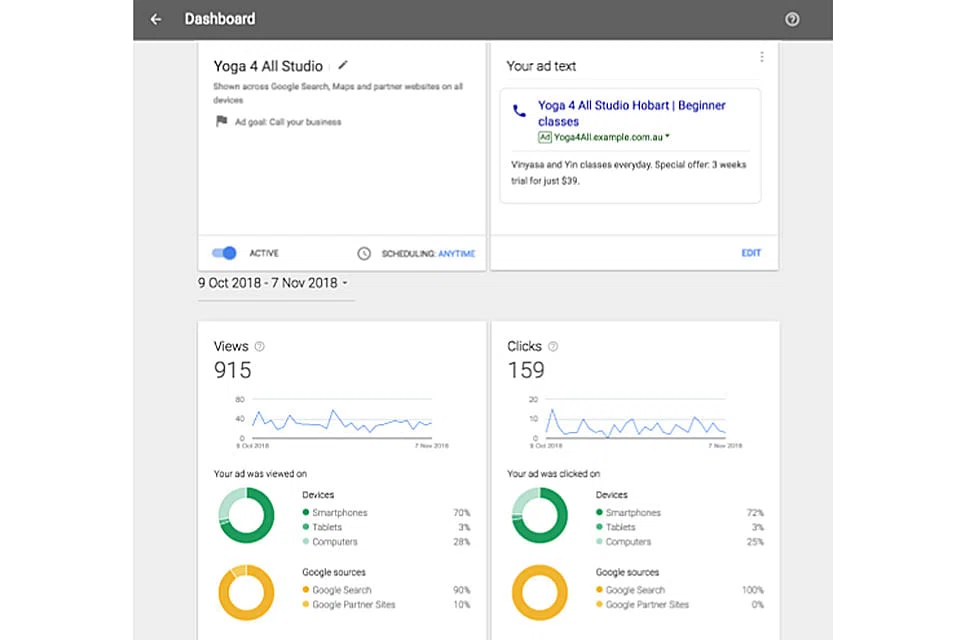This screenshot has height=640, width=960.
Task: Click the Google Search legend dot under Clicks
Action: [600, 590]
